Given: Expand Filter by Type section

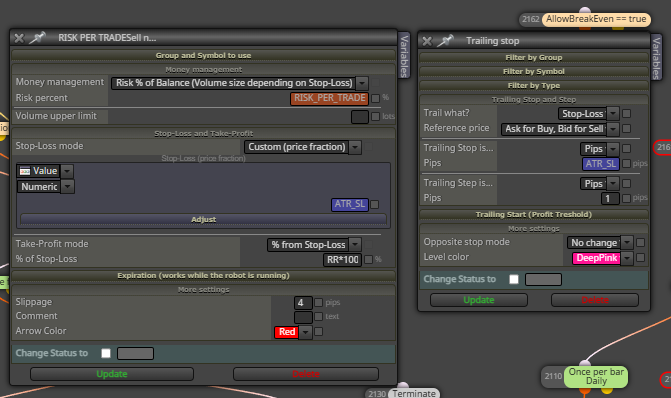Looking at the screenshot, I should [534, 86].
